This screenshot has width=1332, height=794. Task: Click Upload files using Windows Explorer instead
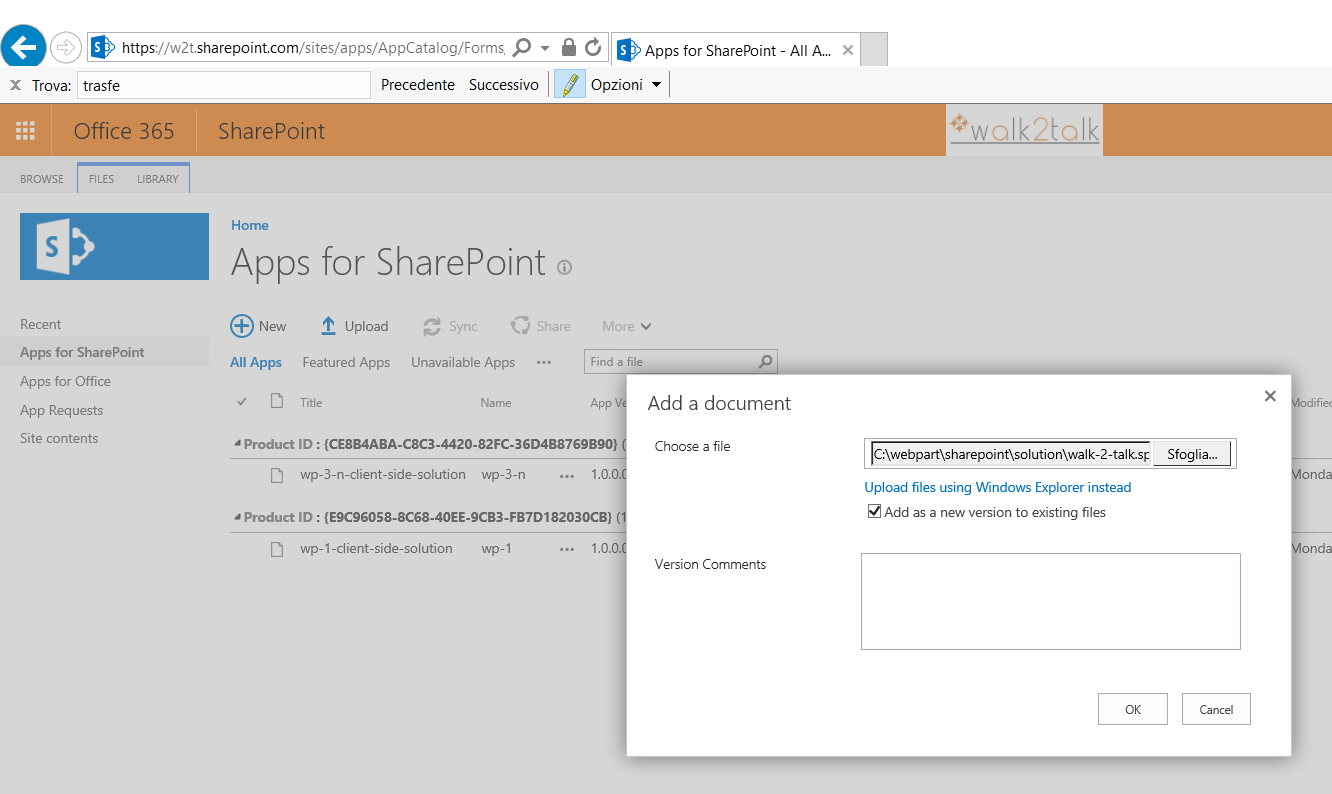point(998,487)
